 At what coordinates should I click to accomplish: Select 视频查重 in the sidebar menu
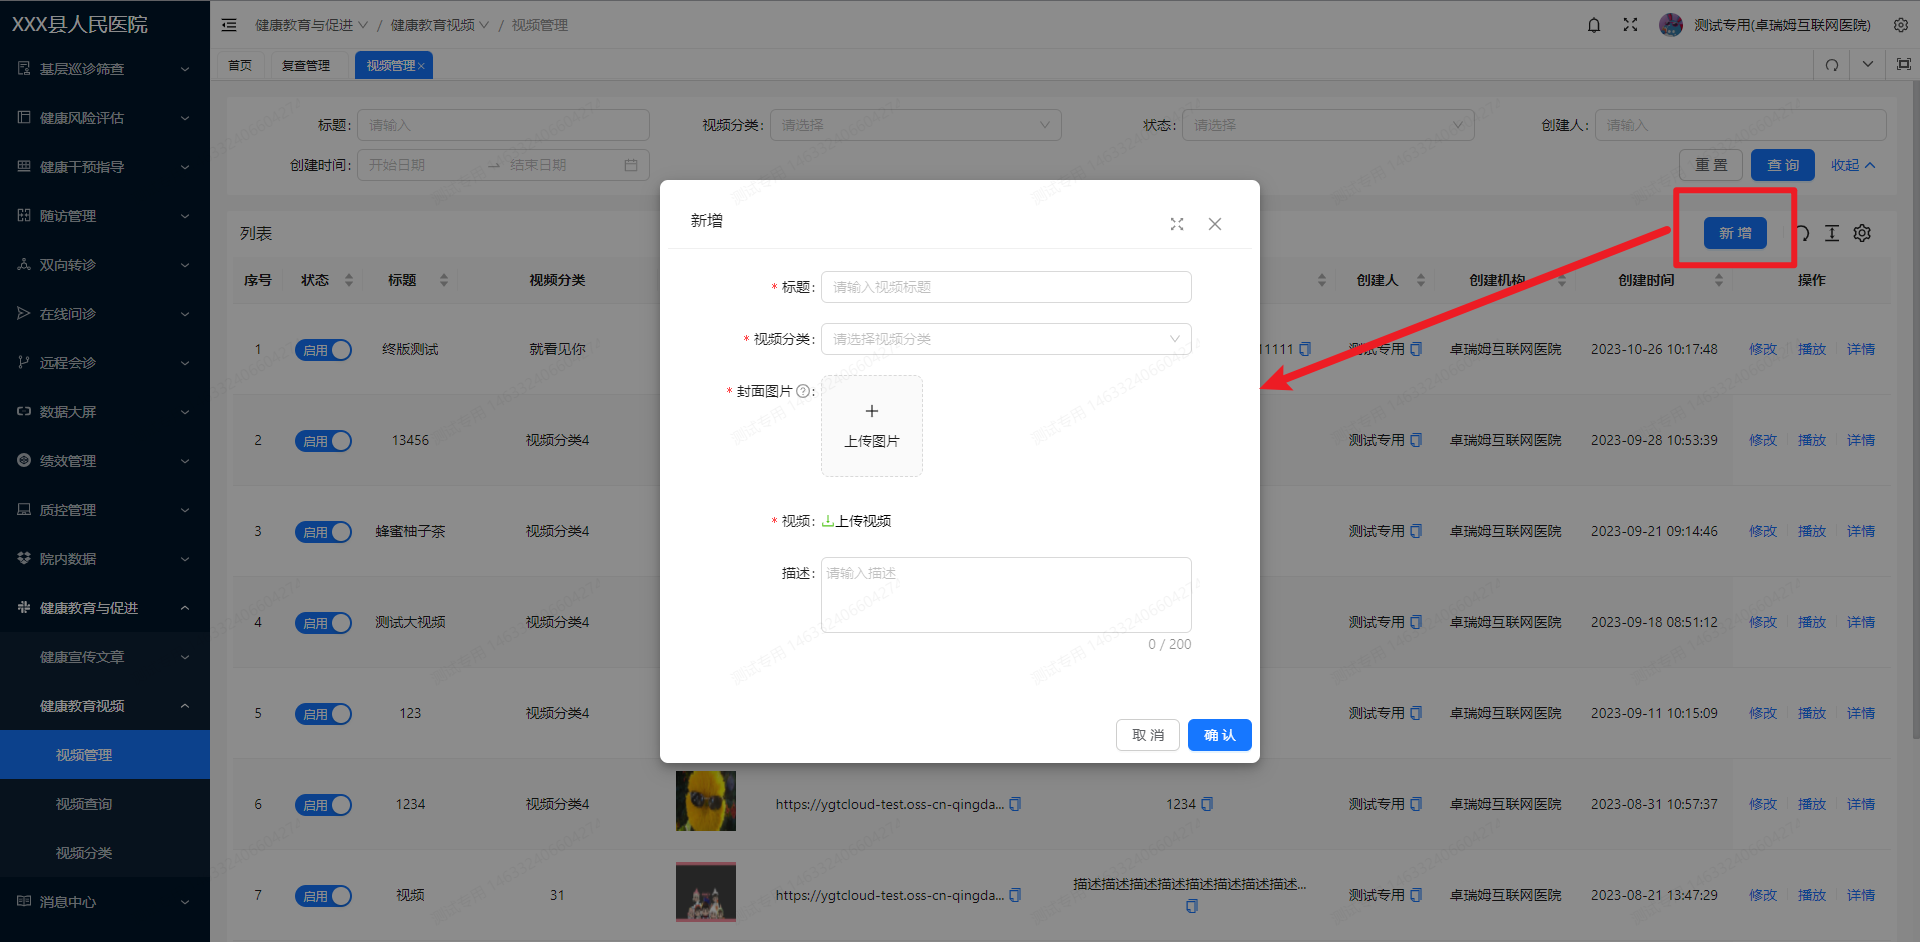[x=84, y=803]
